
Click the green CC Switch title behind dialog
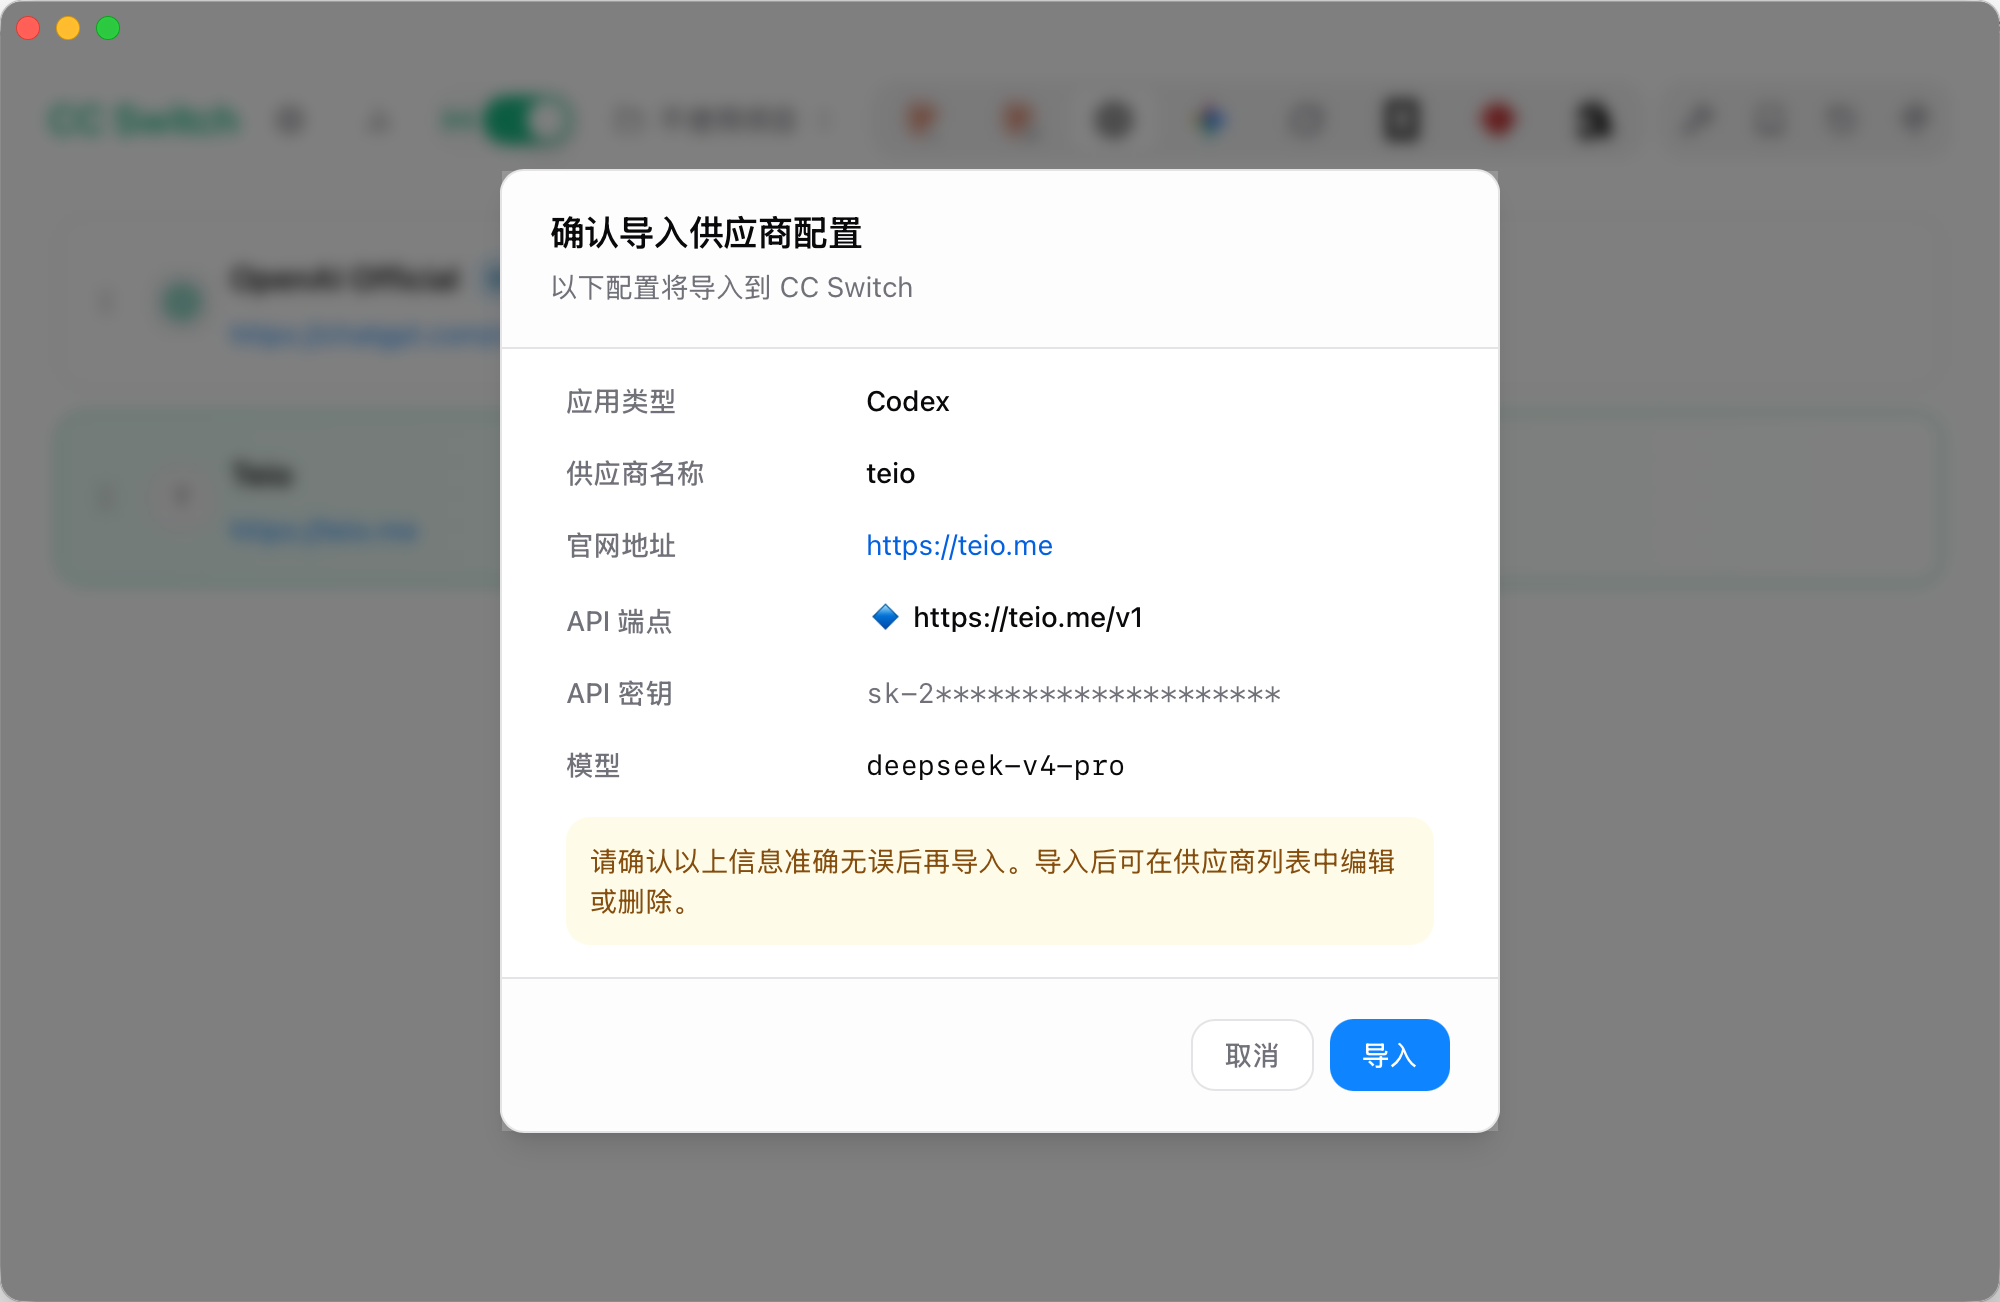[x=145, y=120]
